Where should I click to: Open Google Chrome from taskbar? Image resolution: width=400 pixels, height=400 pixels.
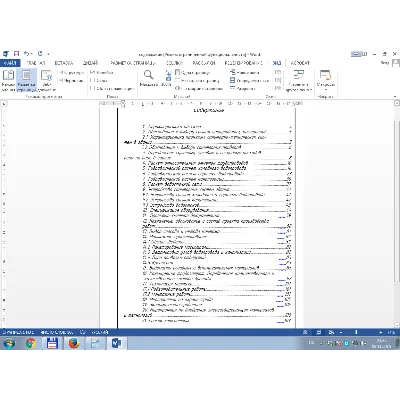point(31,343)
